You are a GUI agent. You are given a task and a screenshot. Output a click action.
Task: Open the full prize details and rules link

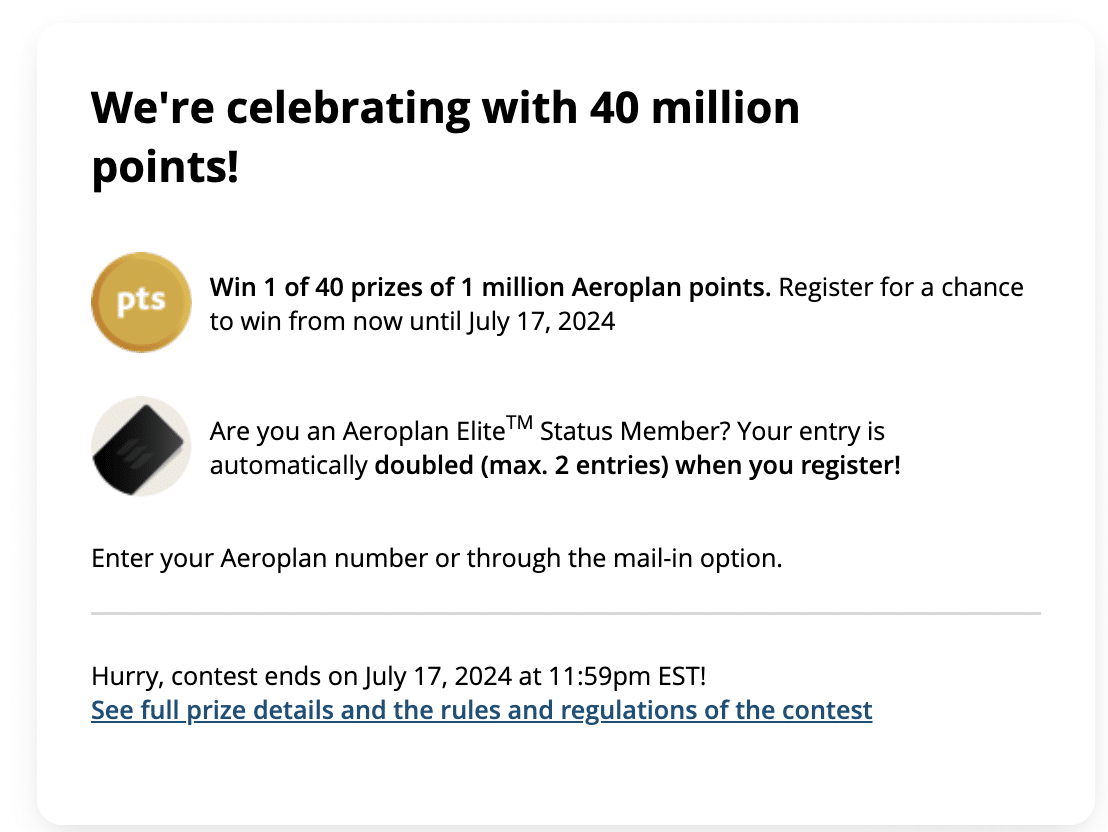click(481, 711)
